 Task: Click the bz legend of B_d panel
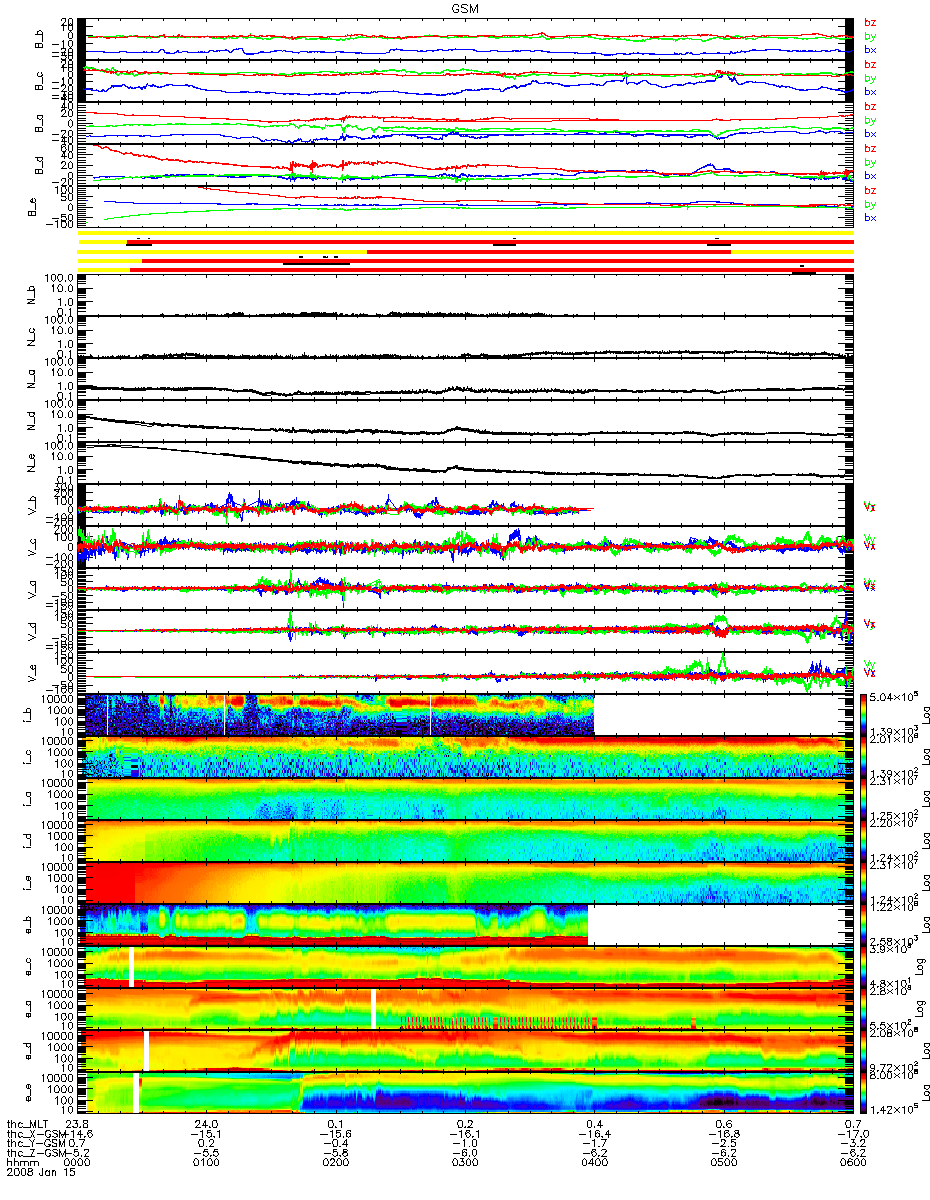870,148
